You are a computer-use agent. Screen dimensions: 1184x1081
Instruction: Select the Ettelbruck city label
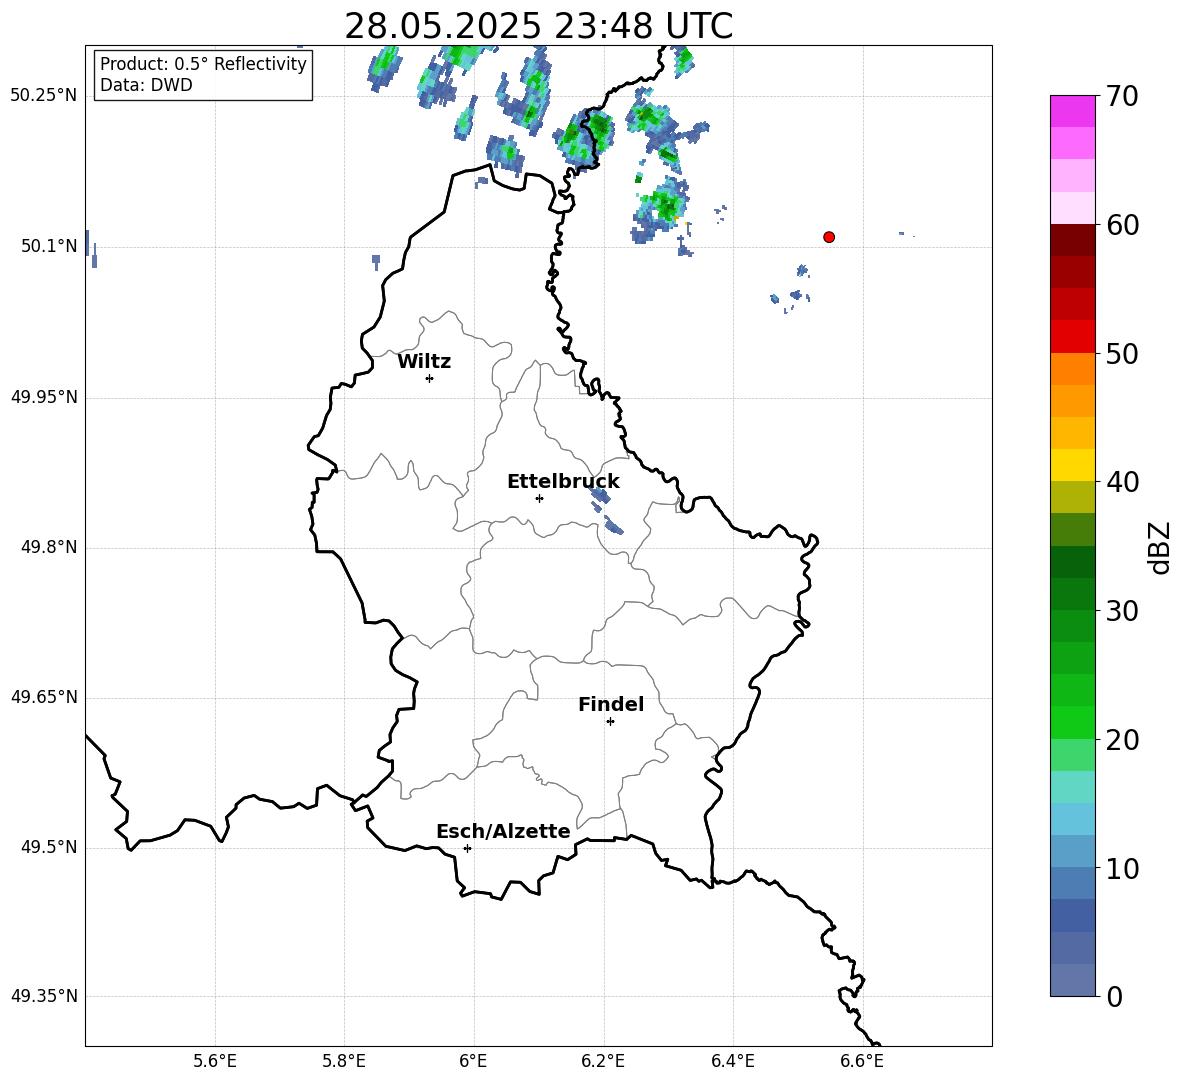coord(563,482)
